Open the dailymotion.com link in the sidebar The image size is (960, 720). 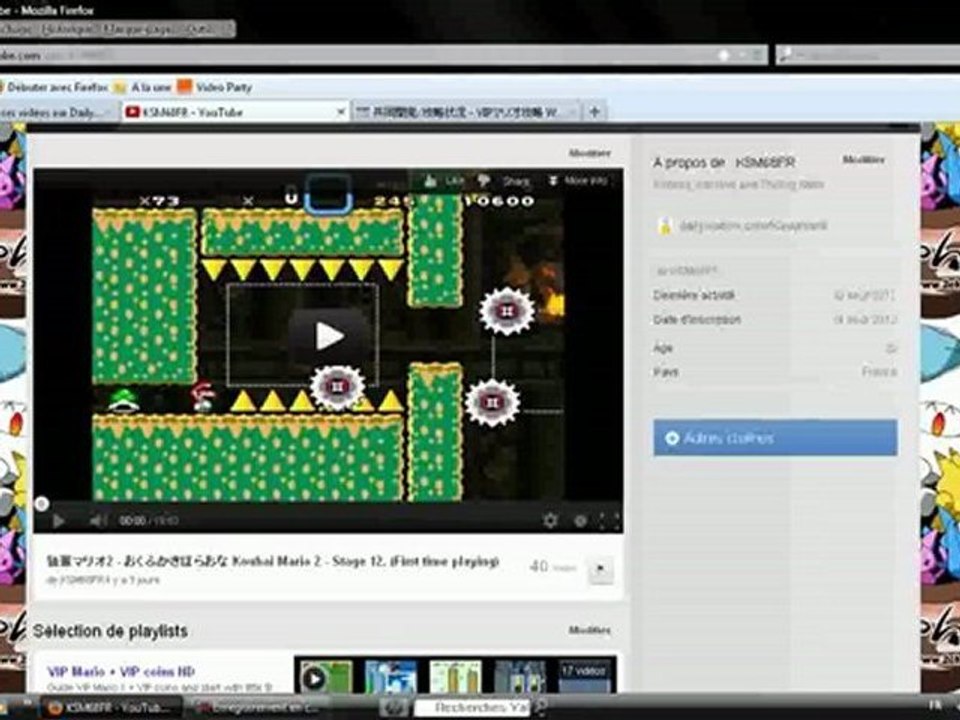point(752,226)
